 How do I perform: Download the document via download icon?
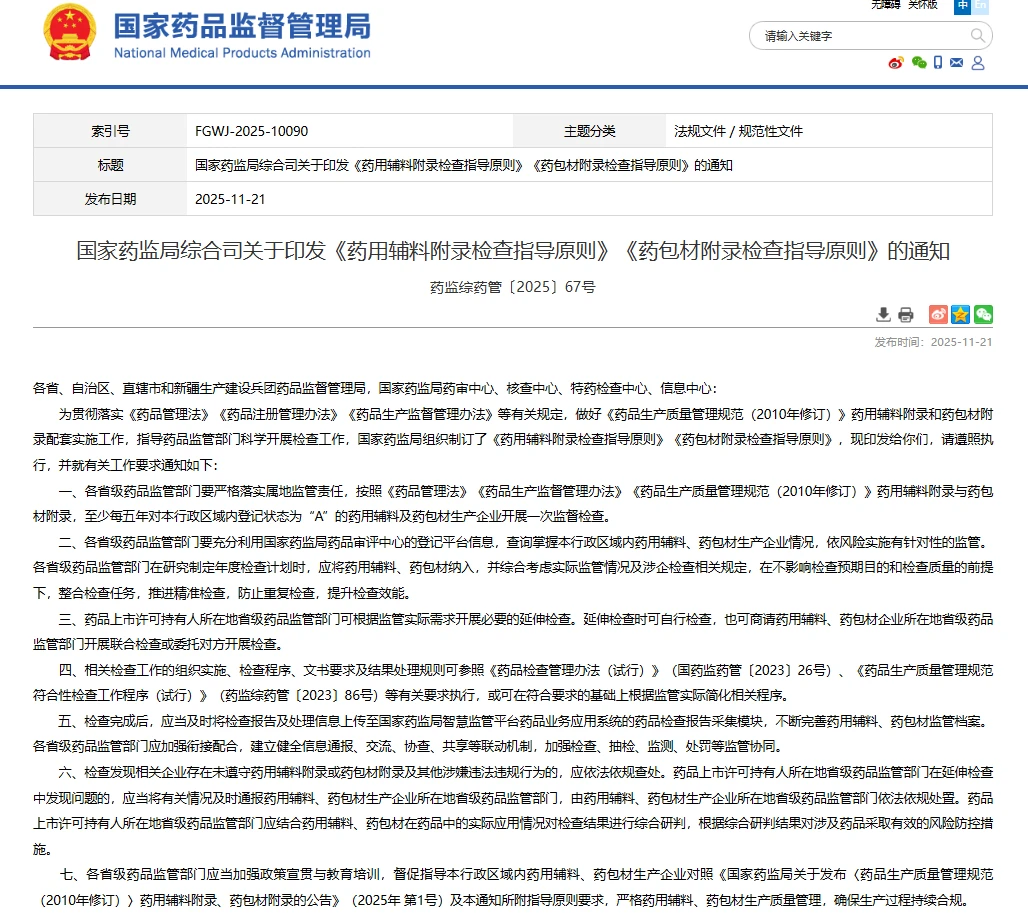point(883,315)
